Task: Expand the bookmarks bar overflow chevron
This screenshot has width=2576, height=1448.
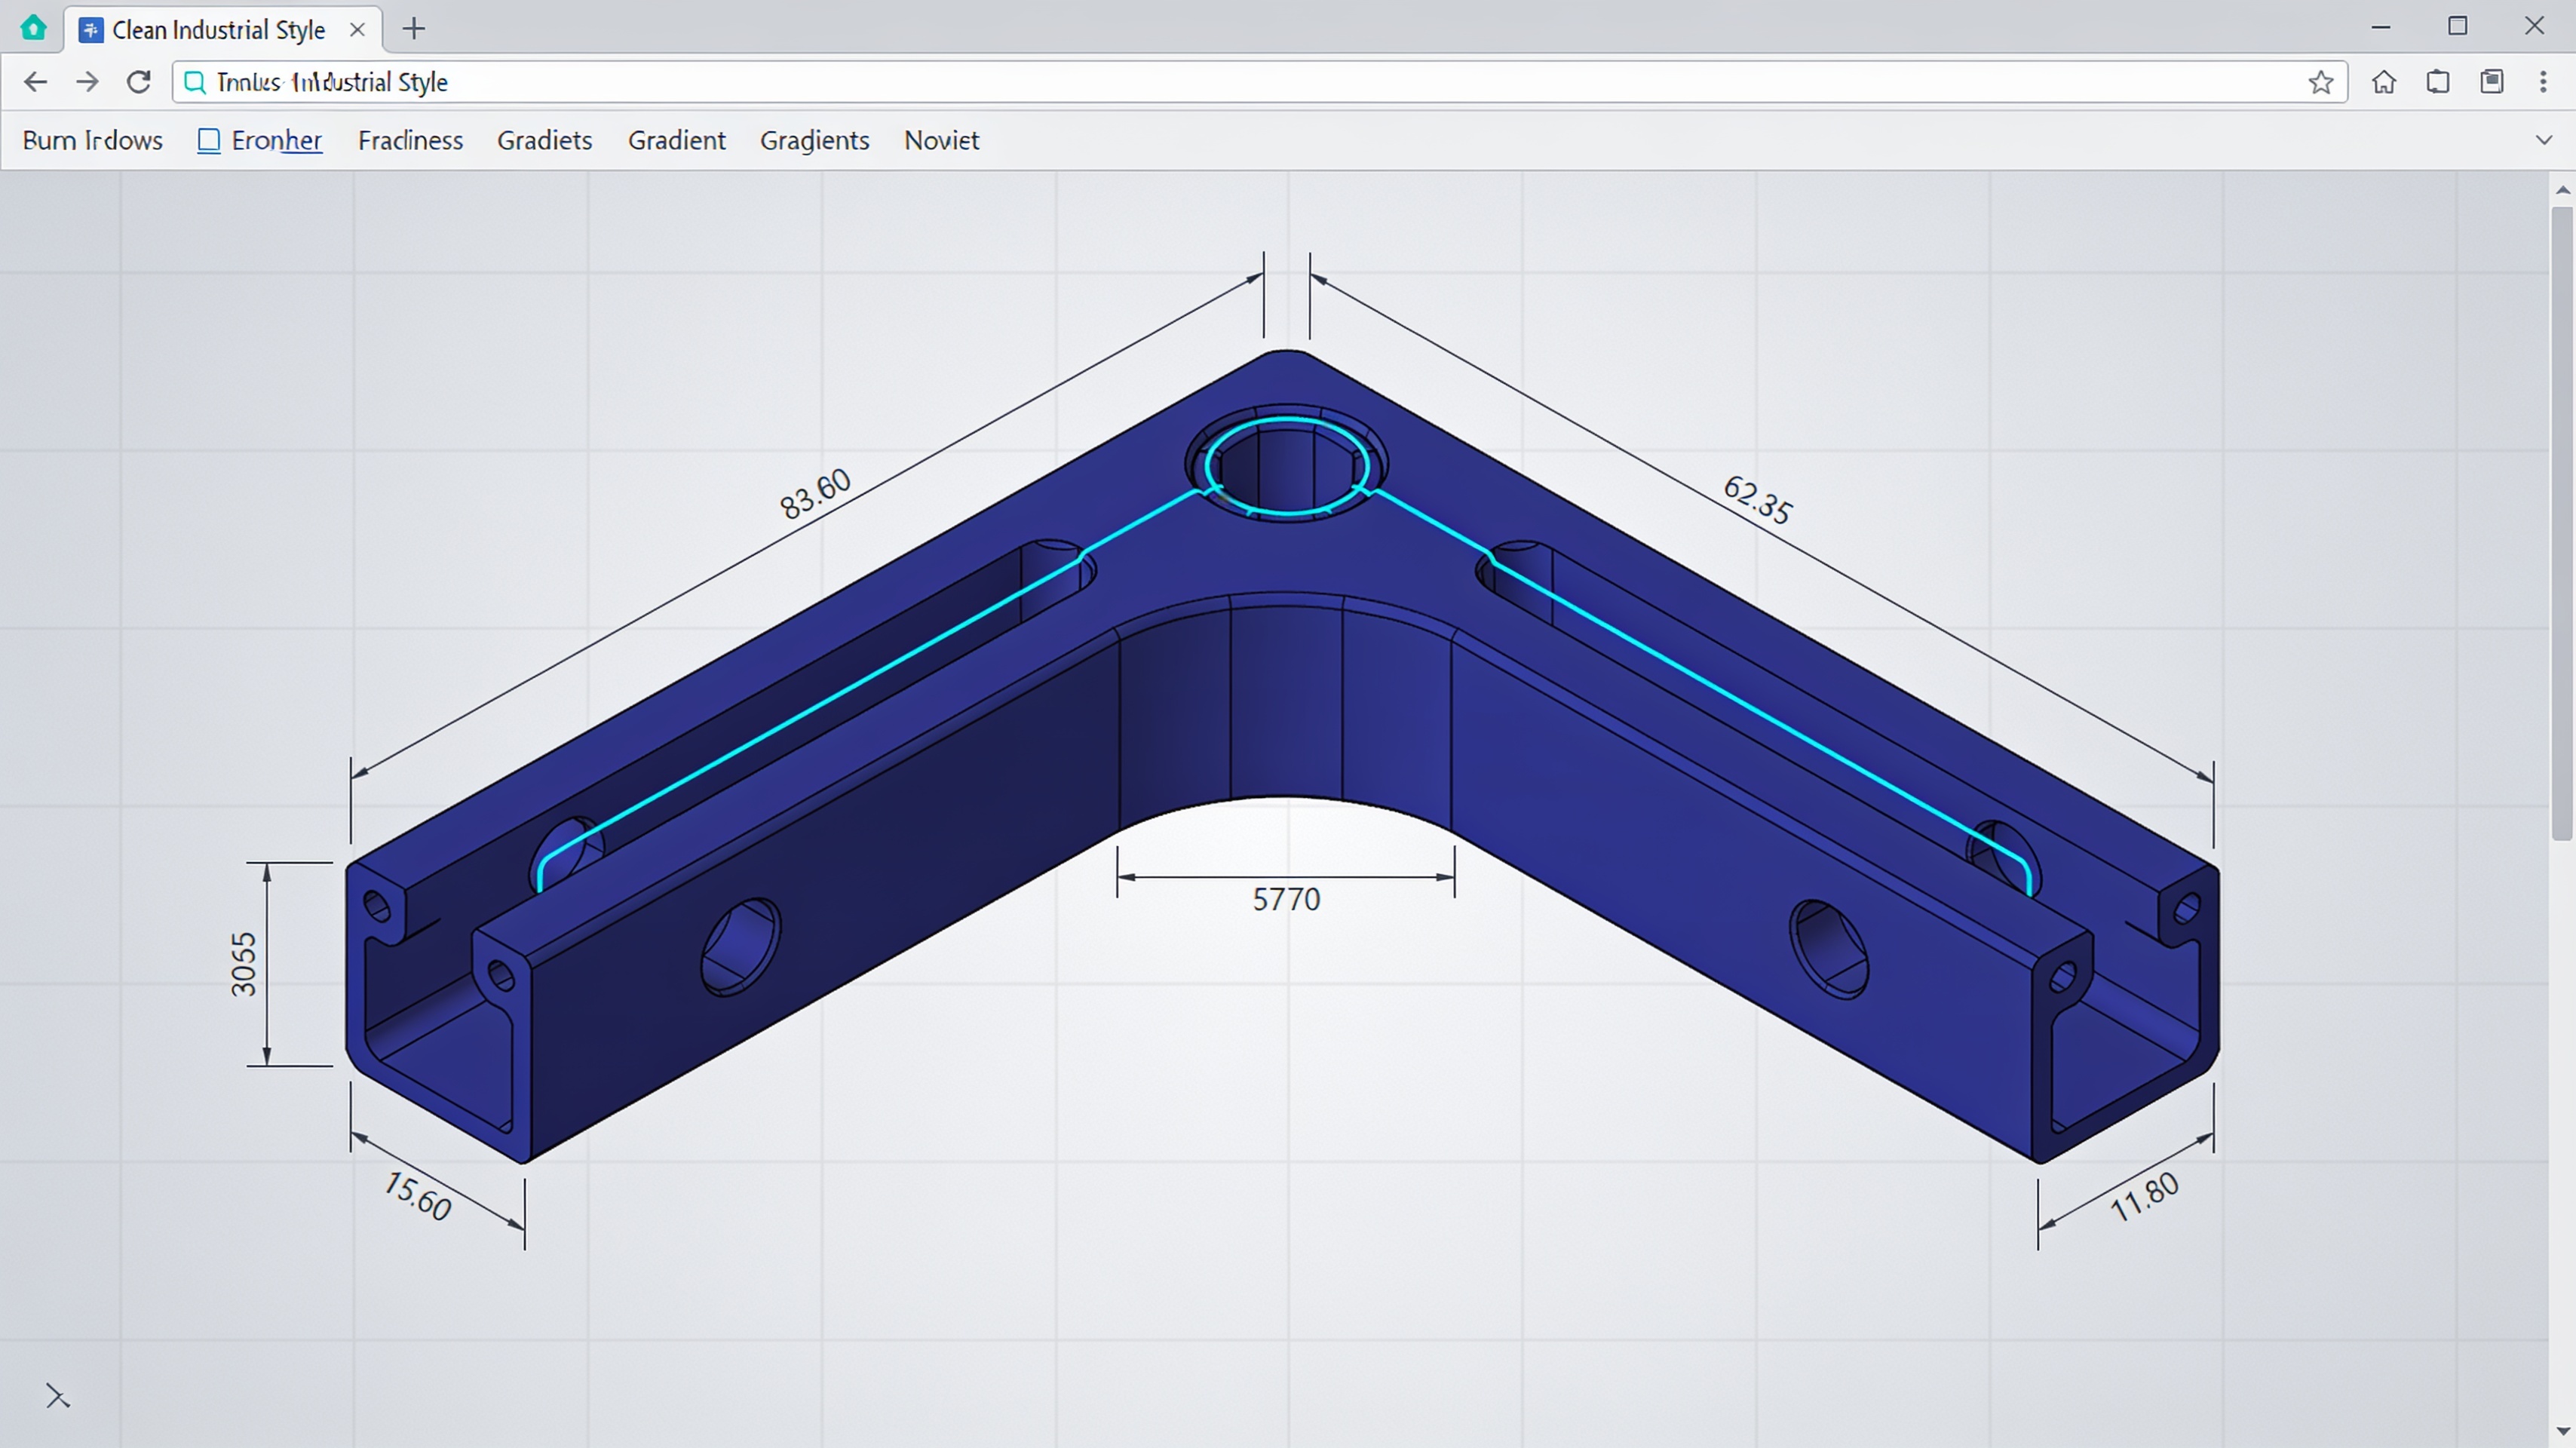Action: [x=2544, y=140]
